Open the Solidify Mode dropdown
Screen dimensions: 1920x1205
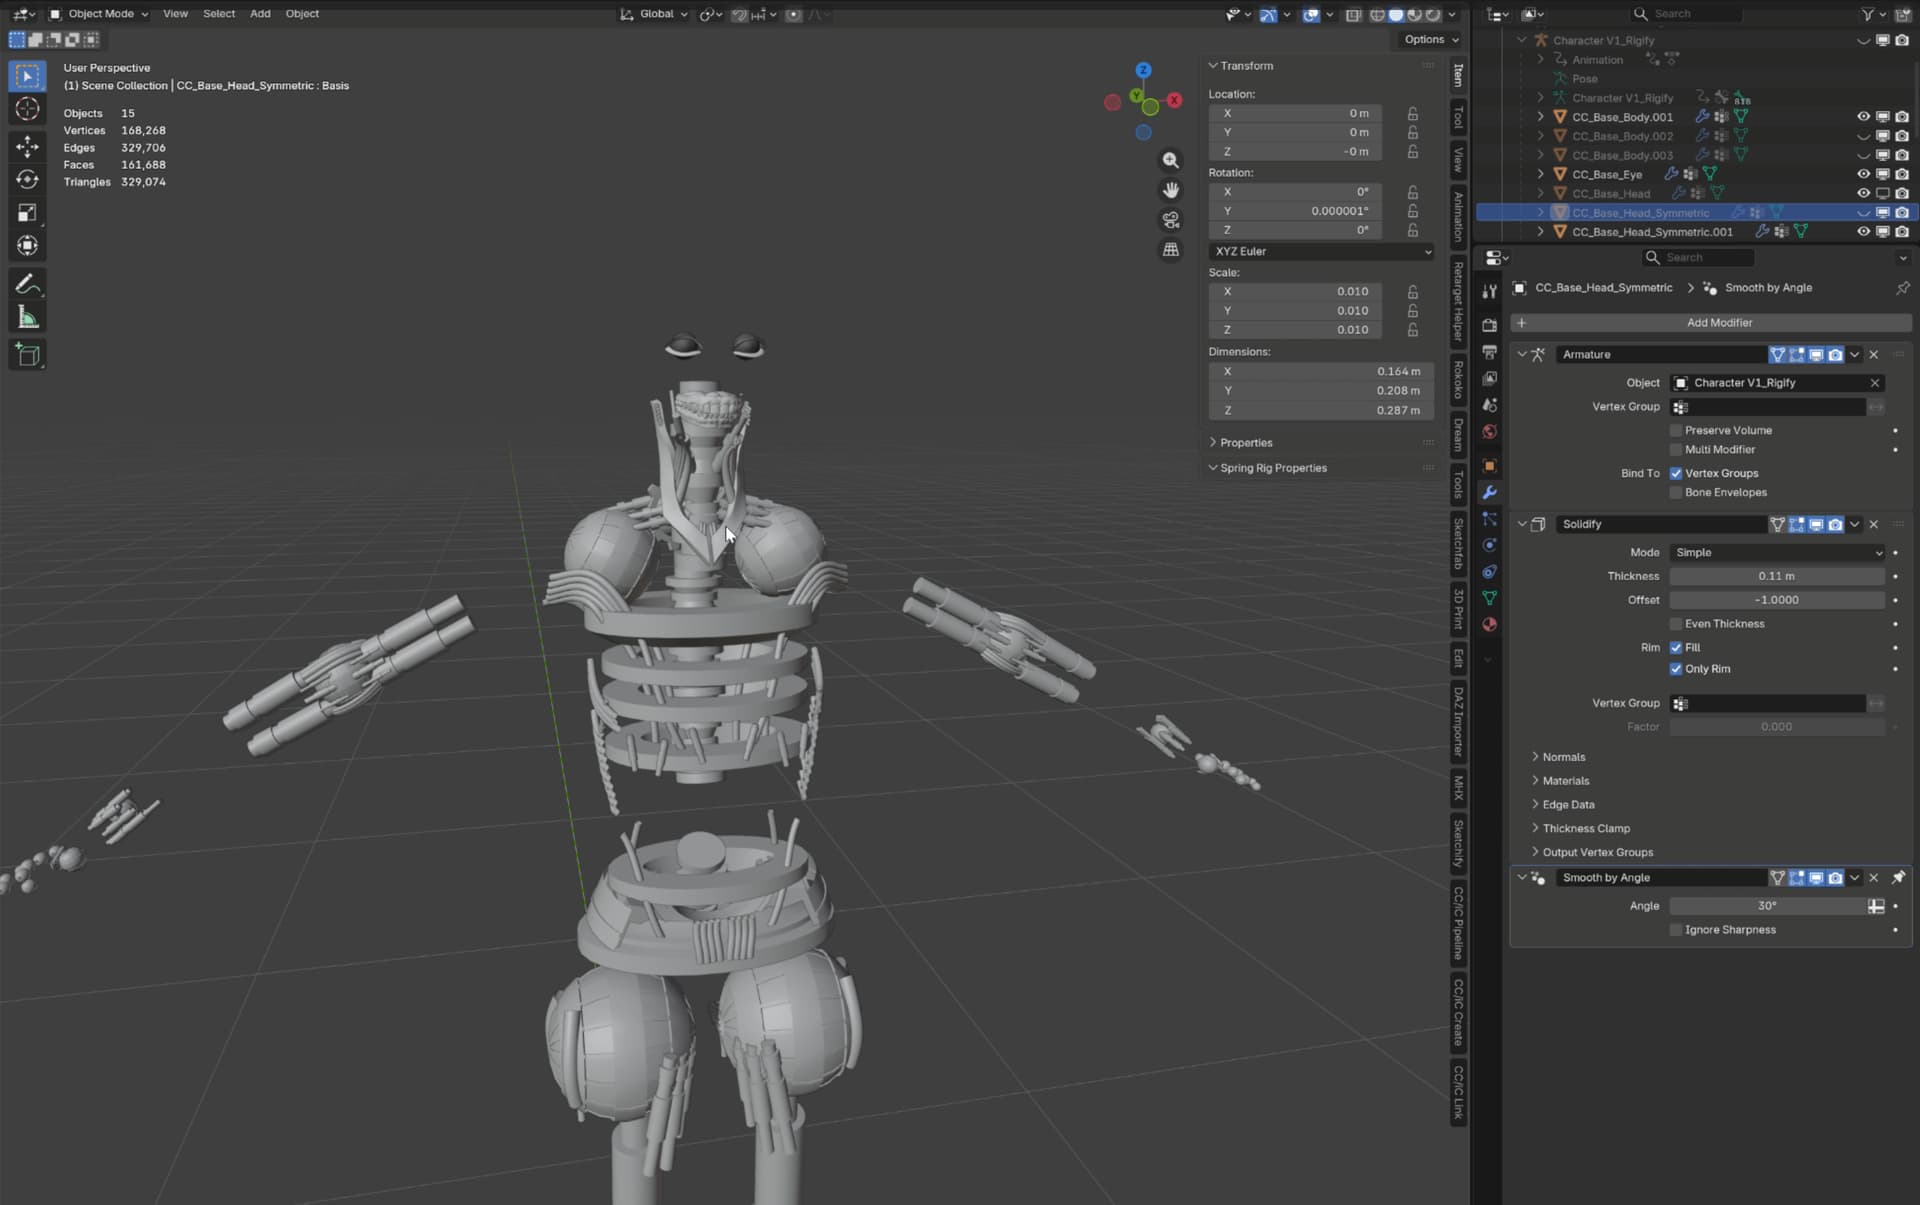click(x=1778, y=552)
